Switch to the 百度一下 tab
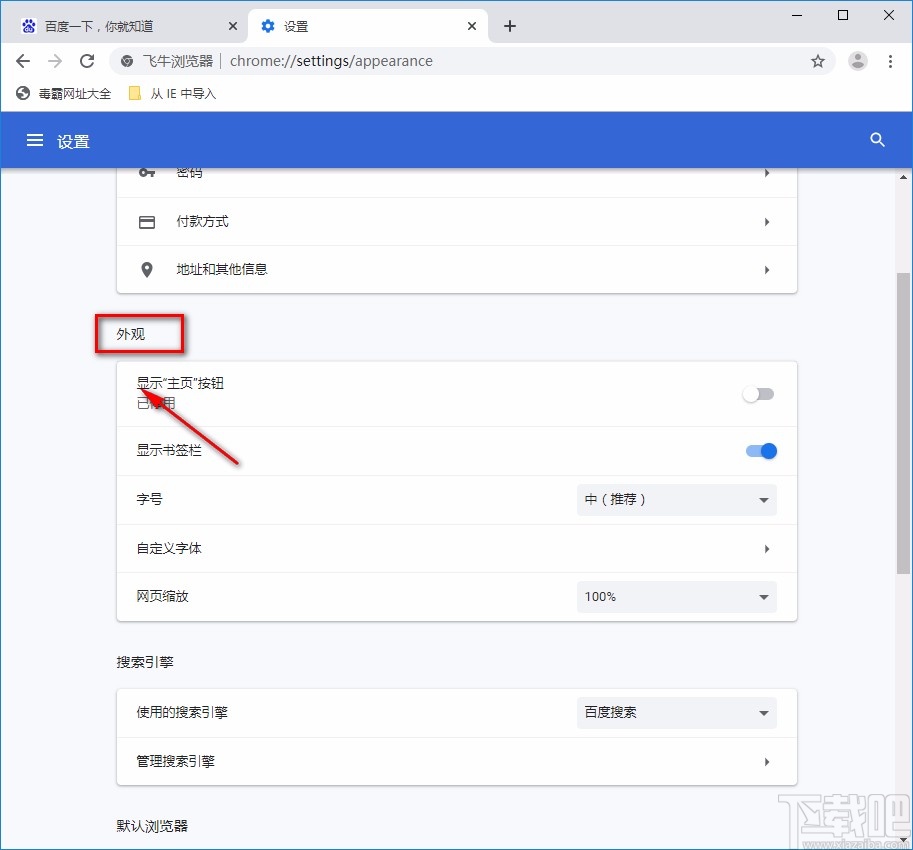This screenshot has width=913, height=850. click(120, 25)
